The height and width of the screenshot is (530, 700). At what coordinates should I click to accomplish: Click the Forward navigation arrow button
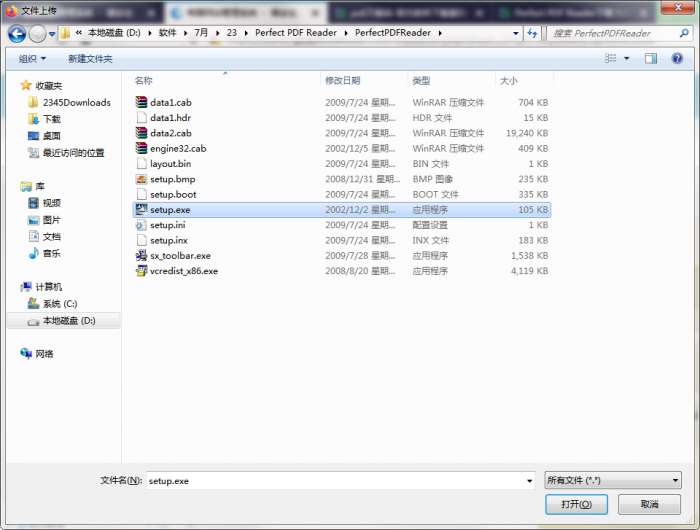coord(38,33)
